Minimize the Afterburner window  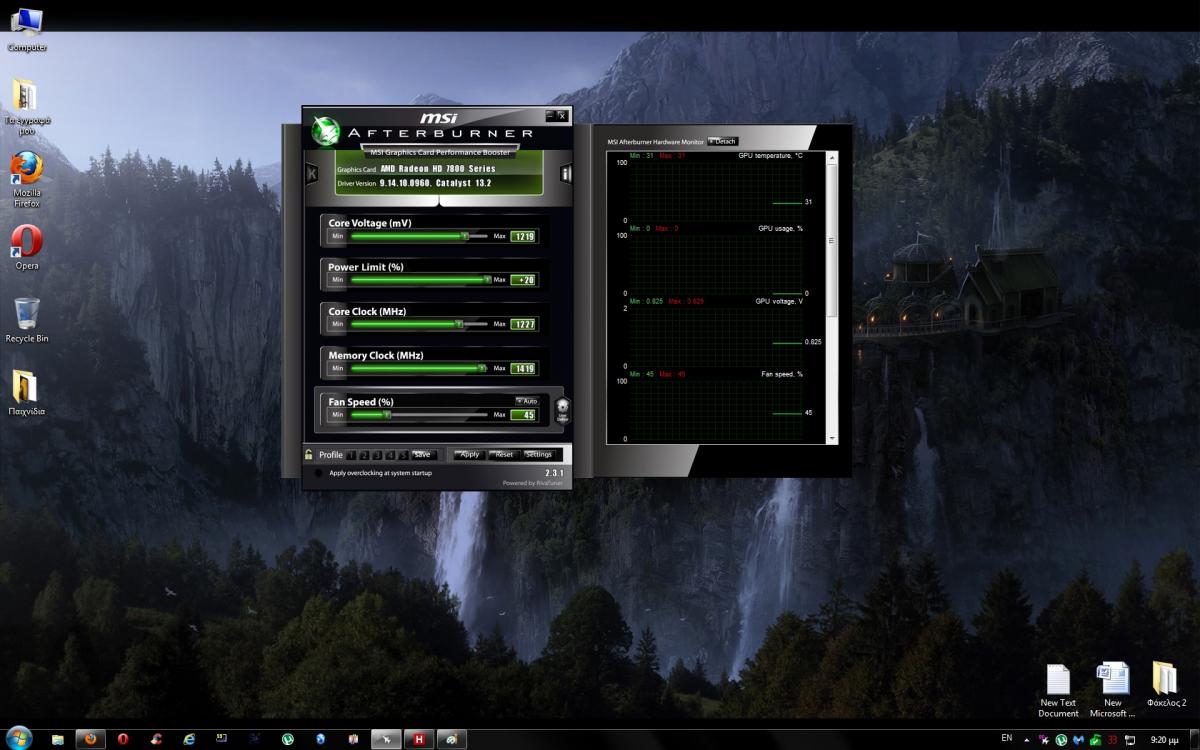(x=550, y=115)
